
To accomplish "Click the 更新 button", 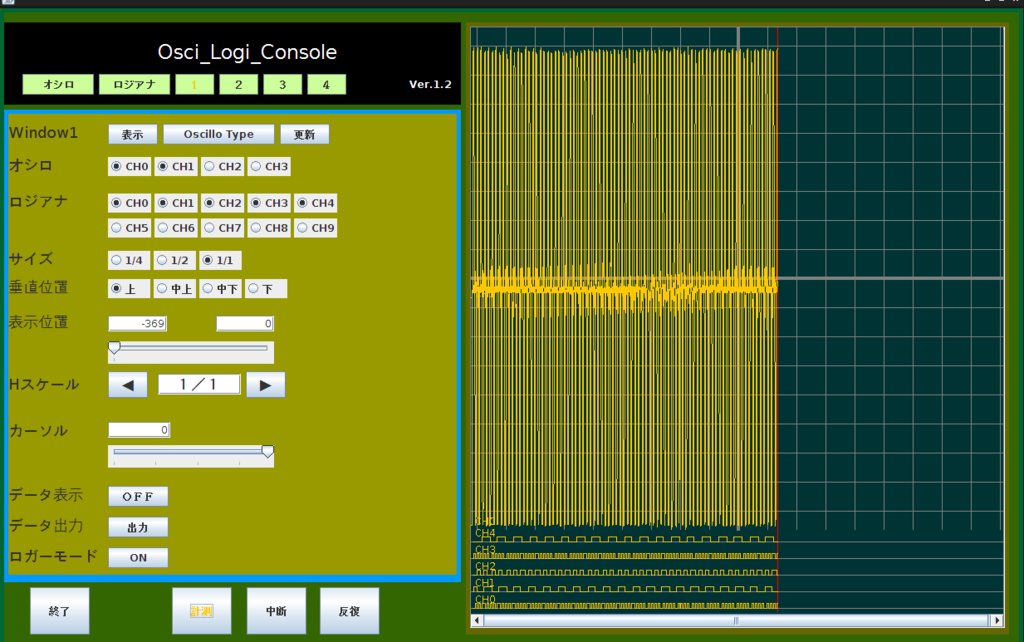I will pos(304,135).
